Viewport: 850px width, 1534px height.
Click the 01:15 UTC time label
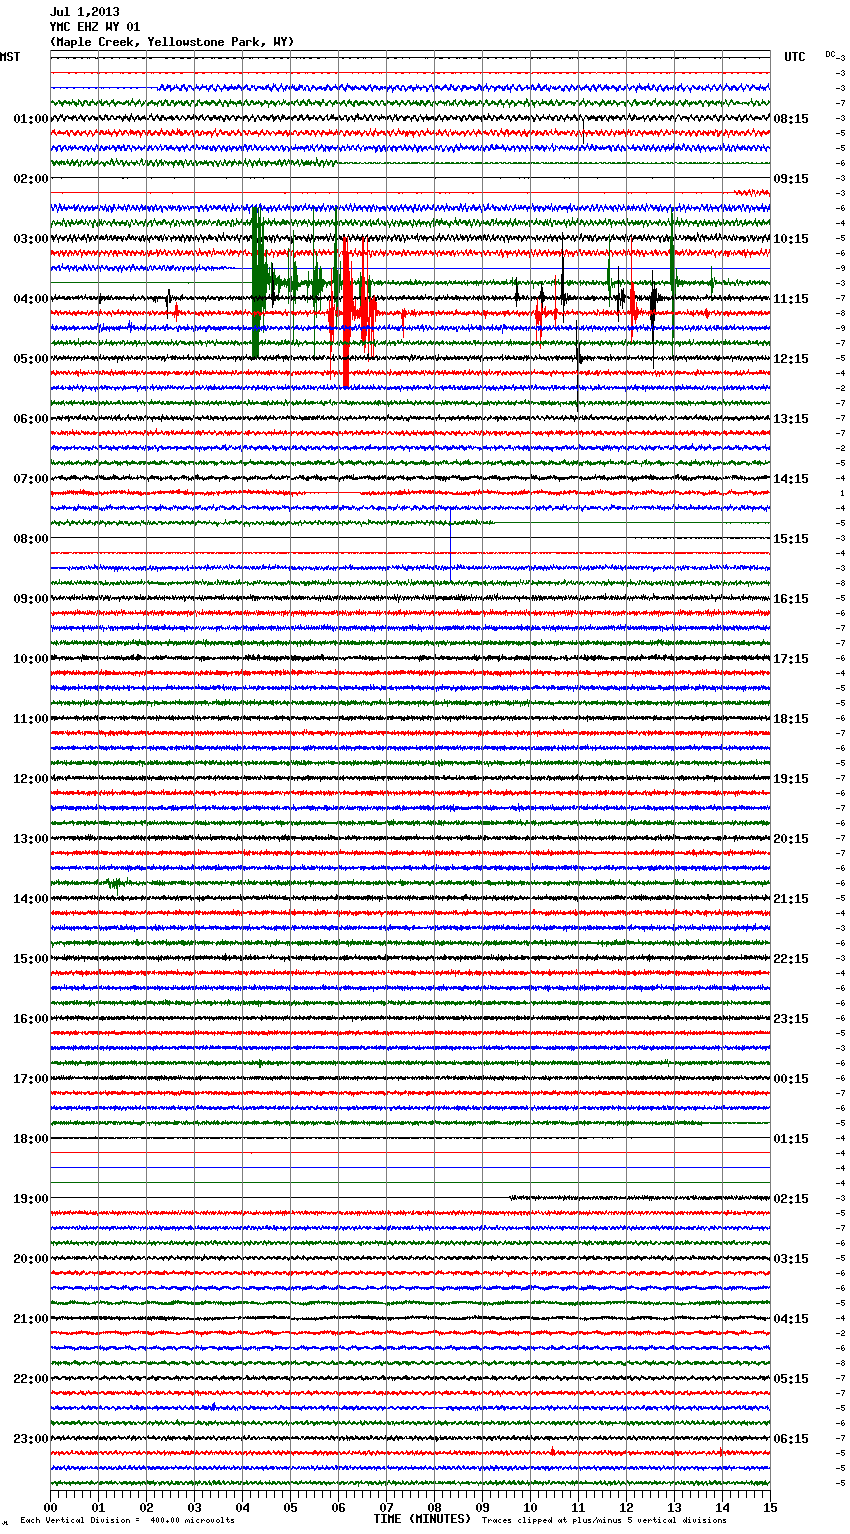pyautogui.click(x=791, y=1139)
